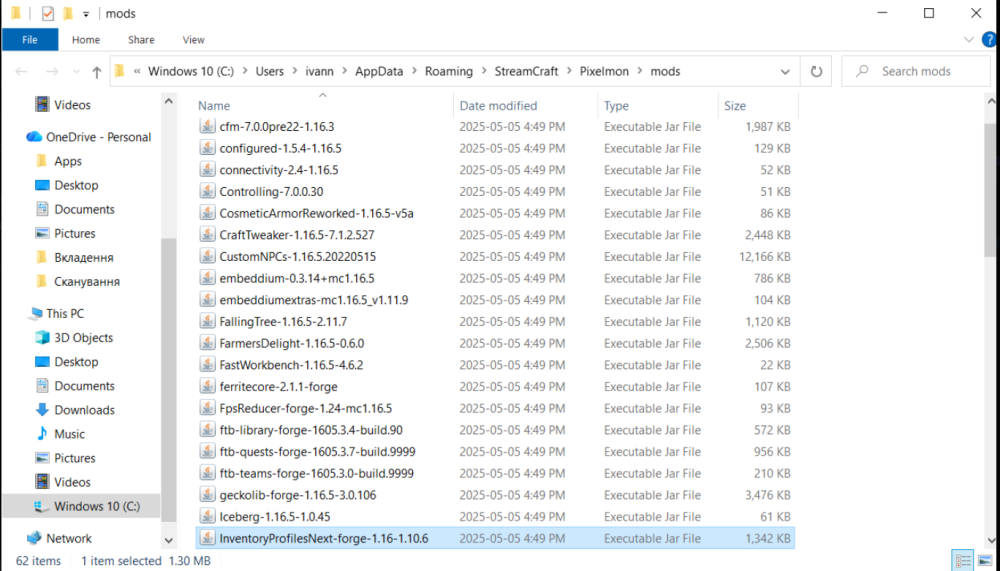Refresh the mods folder view
The height and width of the screenshot is (571, 1000).
816,71
